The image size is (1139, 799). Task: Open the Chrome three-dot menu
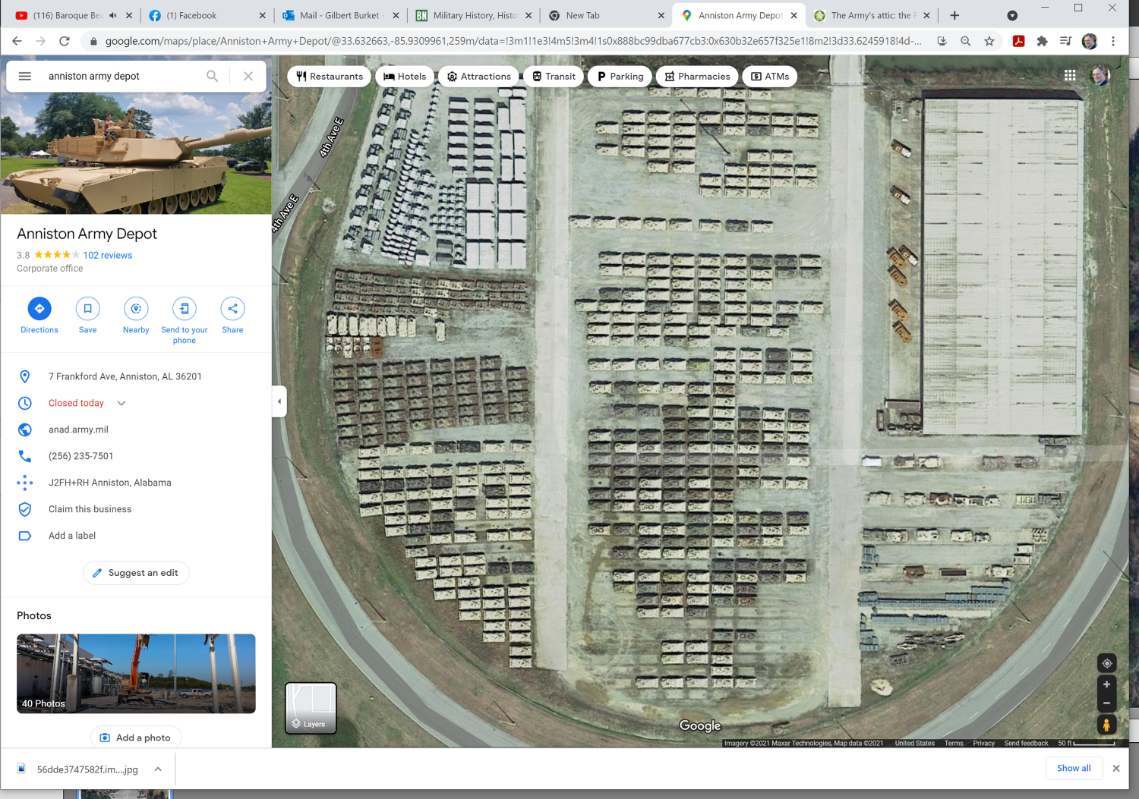pos(1113,41)
